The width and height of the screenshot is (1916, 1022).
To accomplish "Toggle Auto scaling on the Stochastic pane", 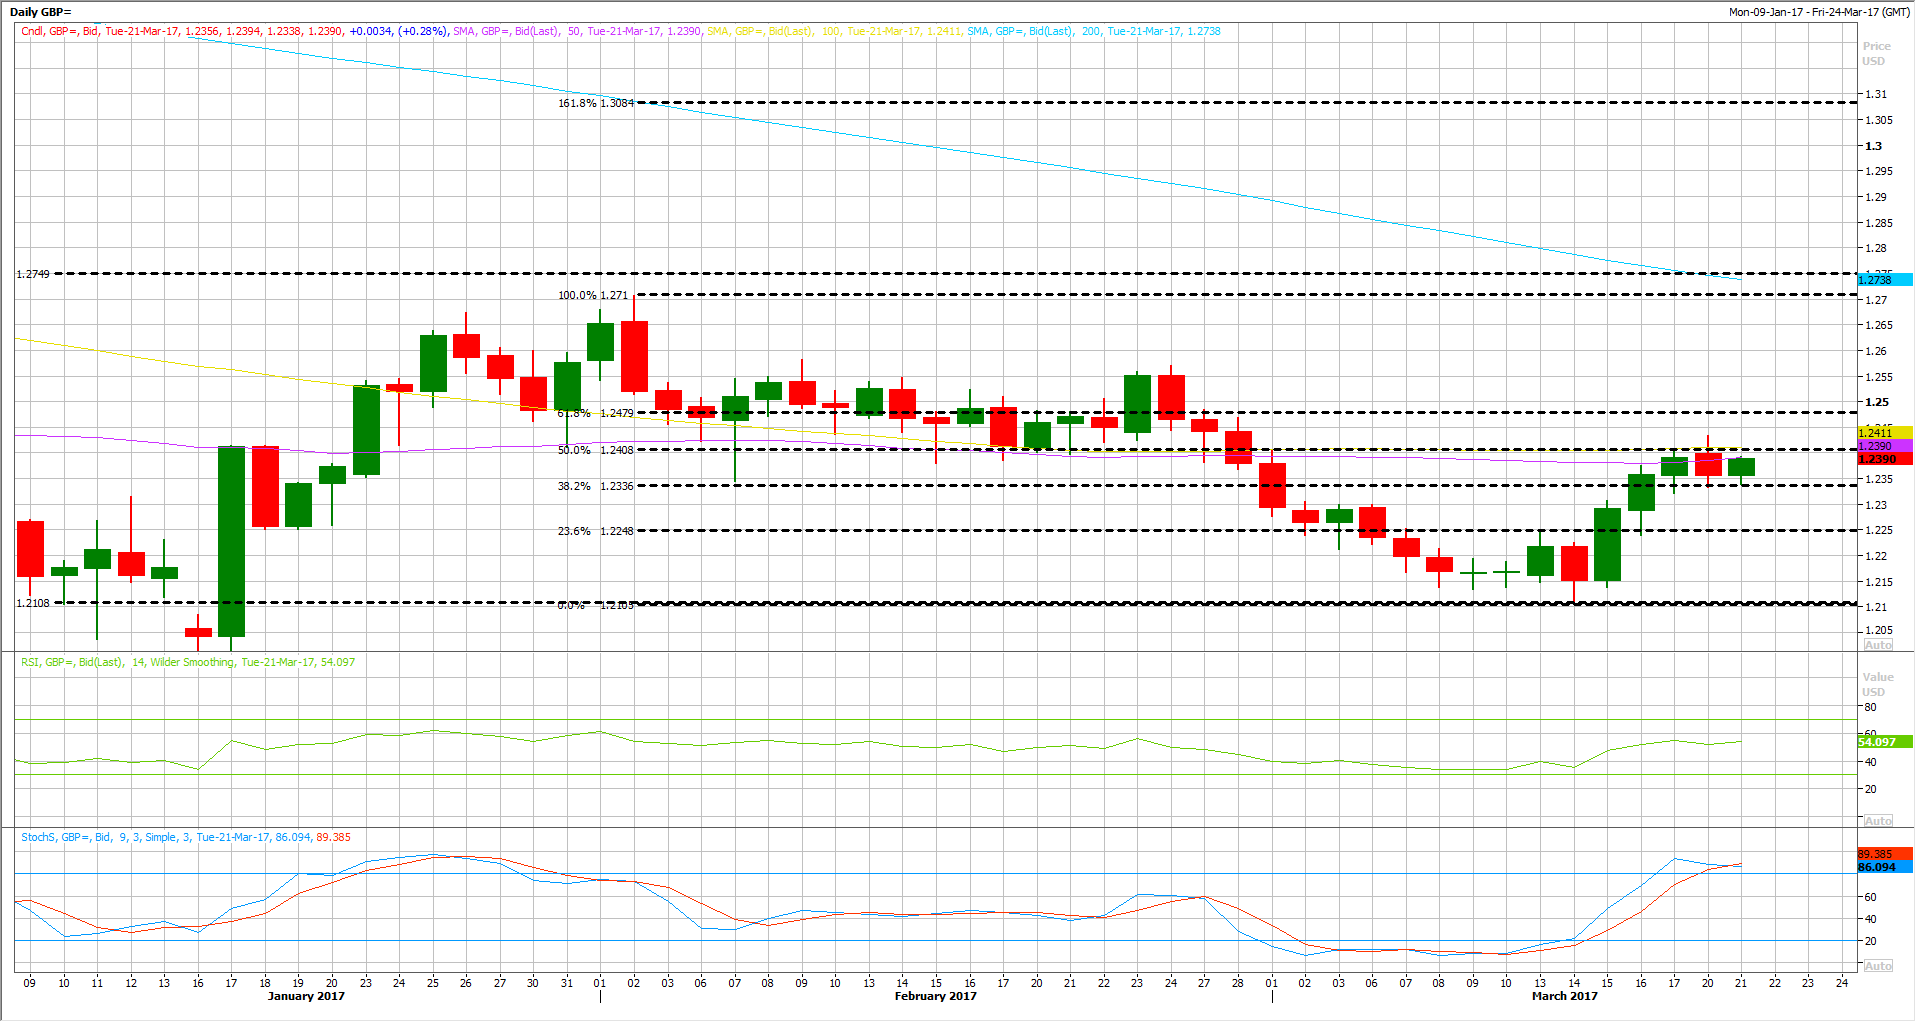I will point(1877,966).
